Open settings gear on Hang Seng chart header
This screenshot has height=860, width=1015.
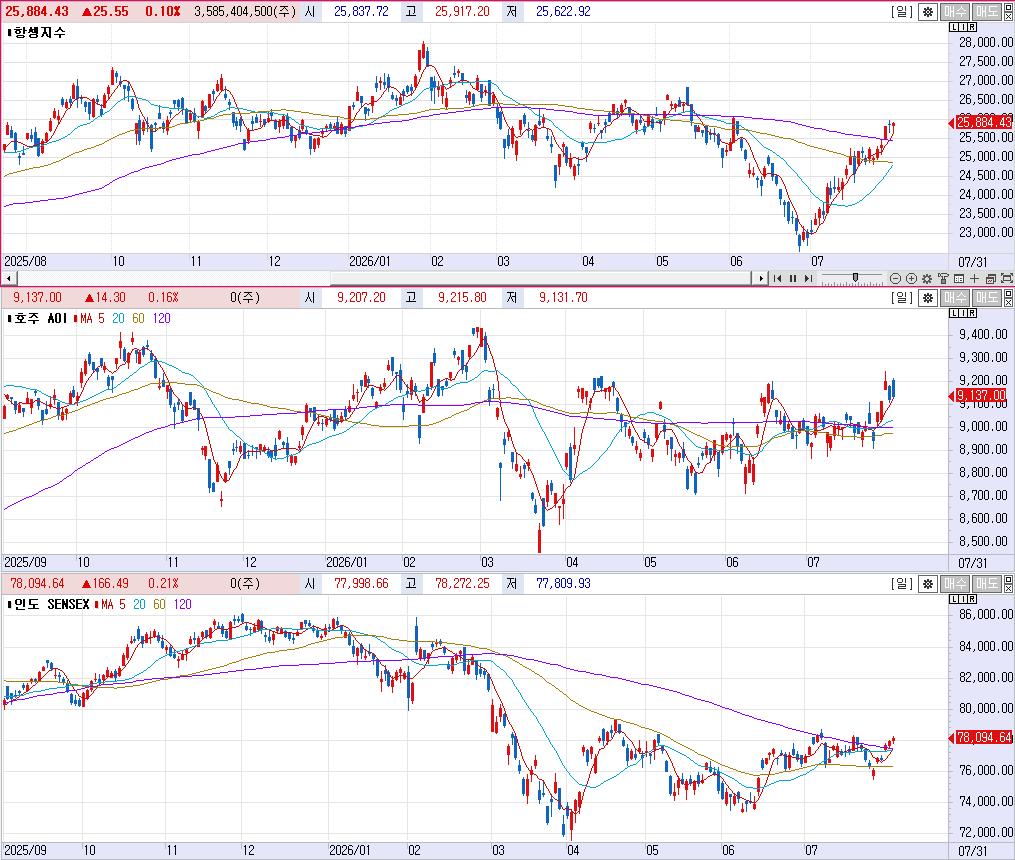928,12
